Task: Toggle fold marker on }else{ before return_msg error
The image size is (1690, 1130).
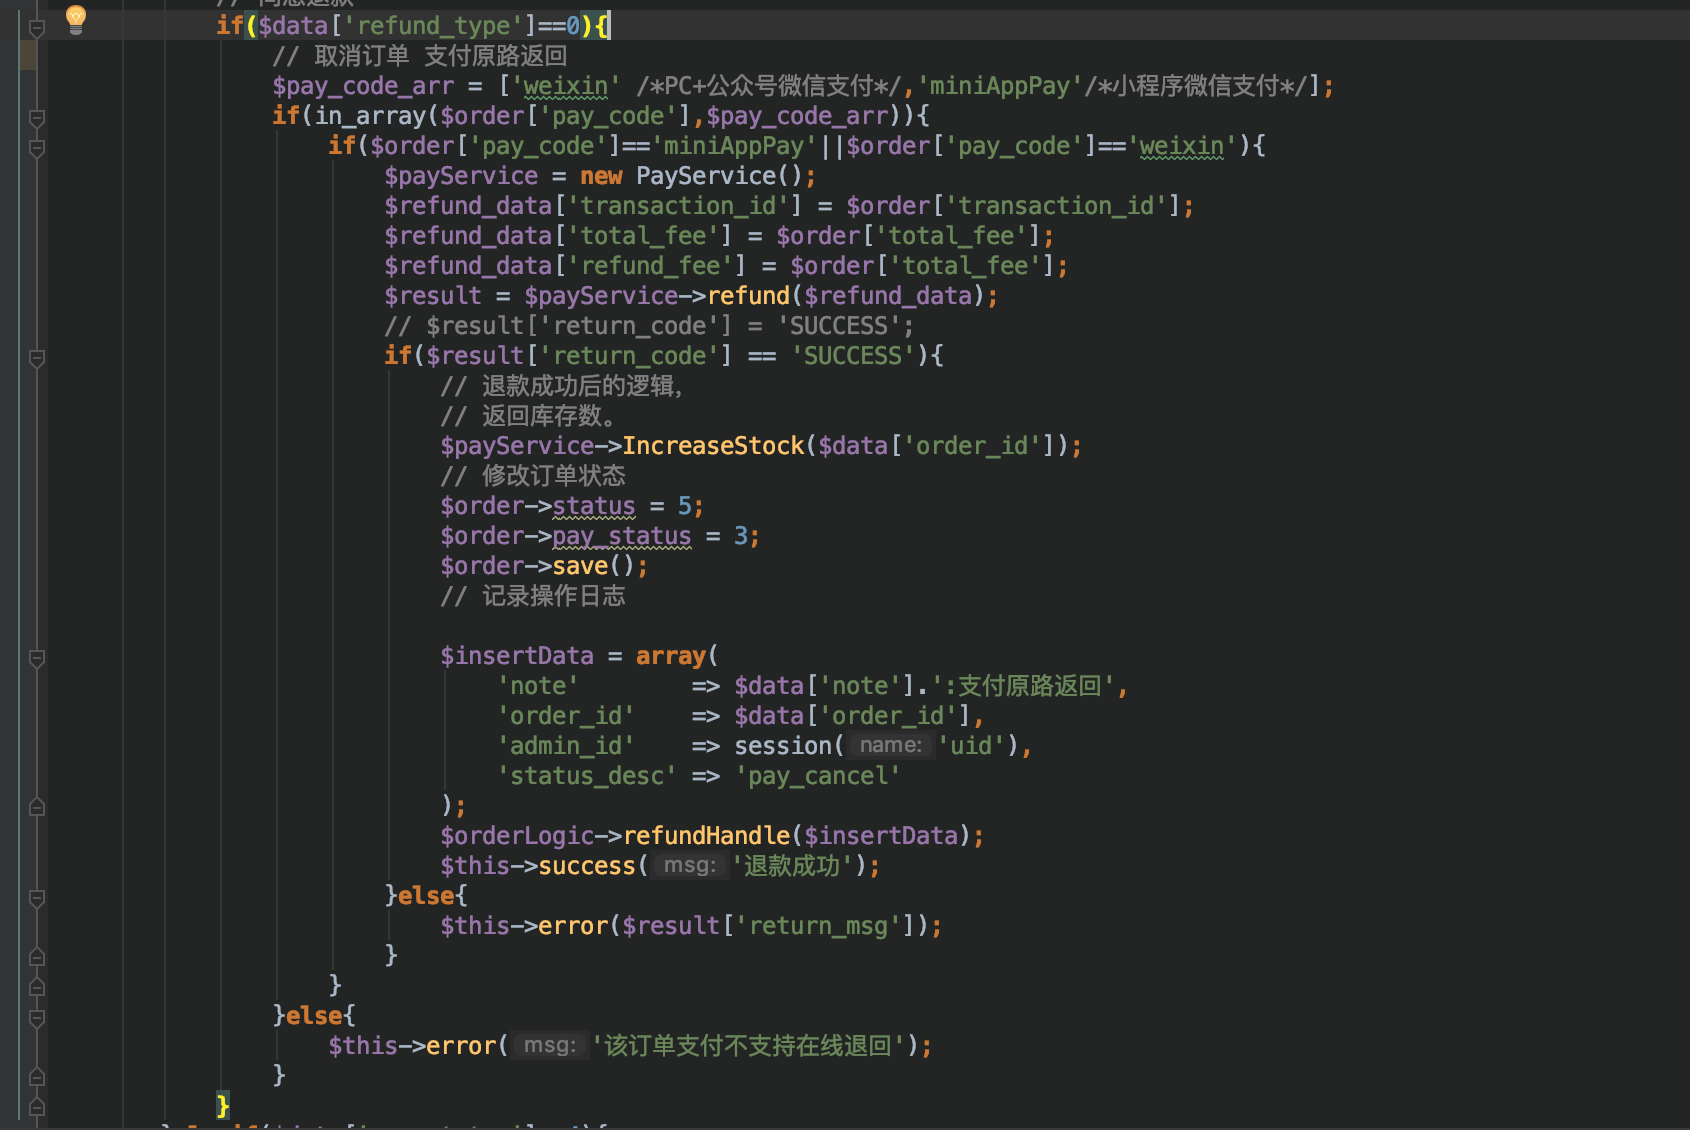Action: 37,898
